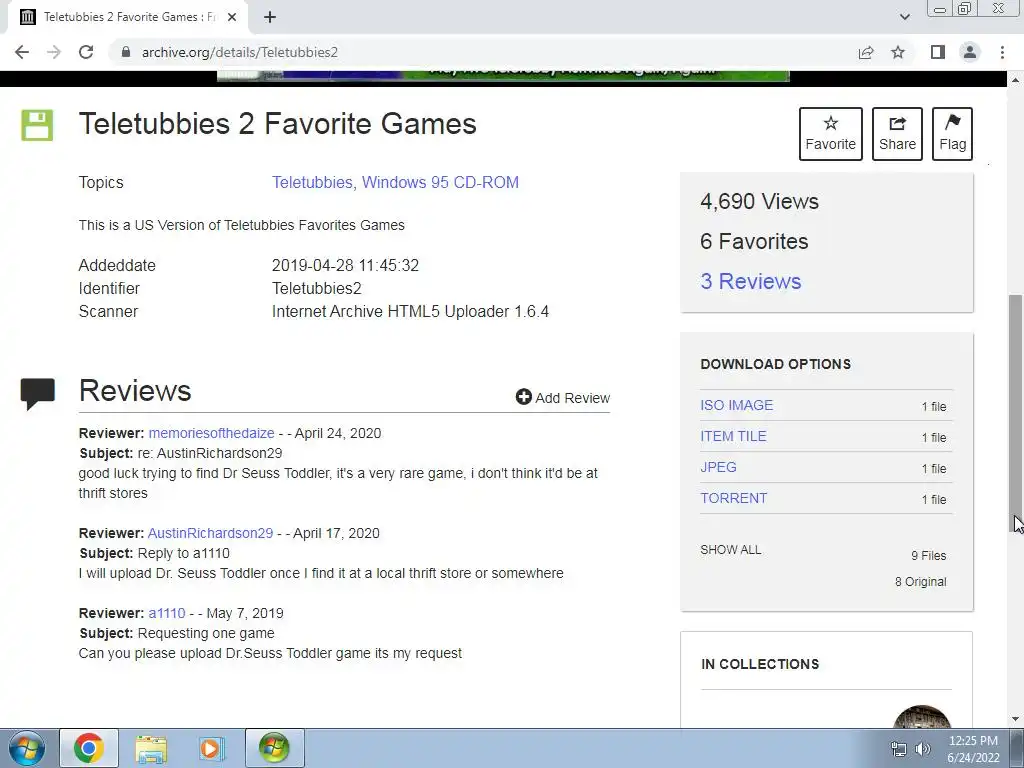Open a new tab with the plus button
The height and width of the screenshot is (768, 1024).
[x=270, y=17]
